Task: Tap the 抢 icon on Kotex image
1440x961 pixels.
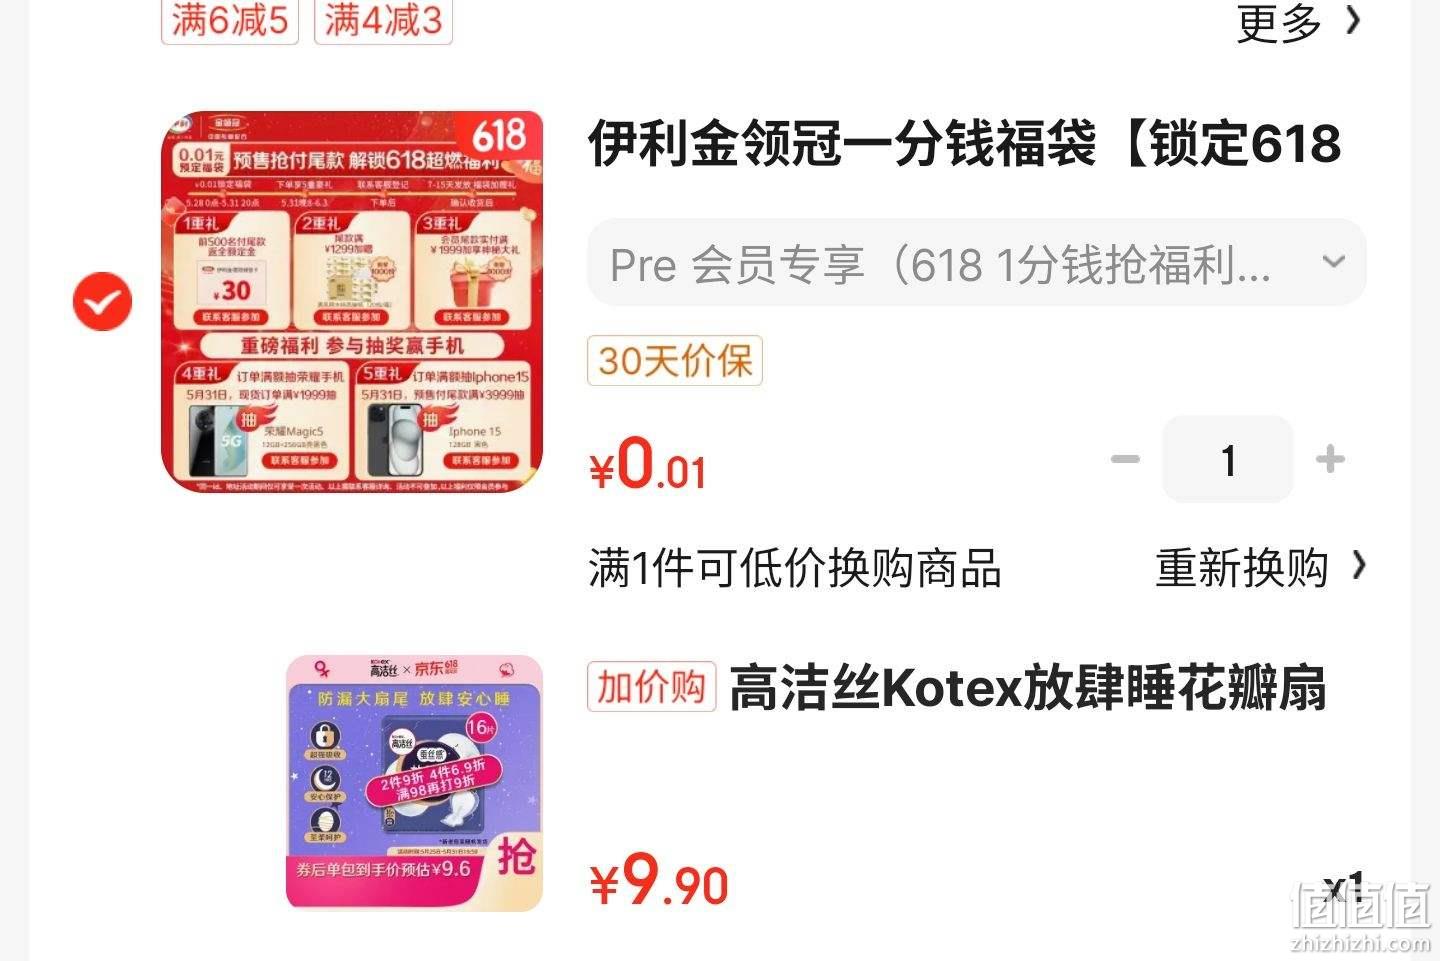Action: tap(517, 857)
